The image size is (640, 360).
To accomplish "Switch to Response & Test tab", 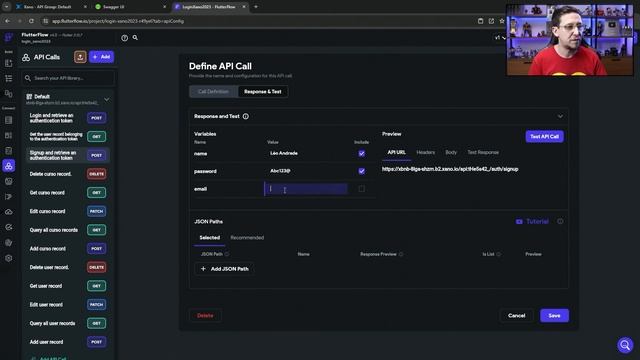I will point(262,91).
